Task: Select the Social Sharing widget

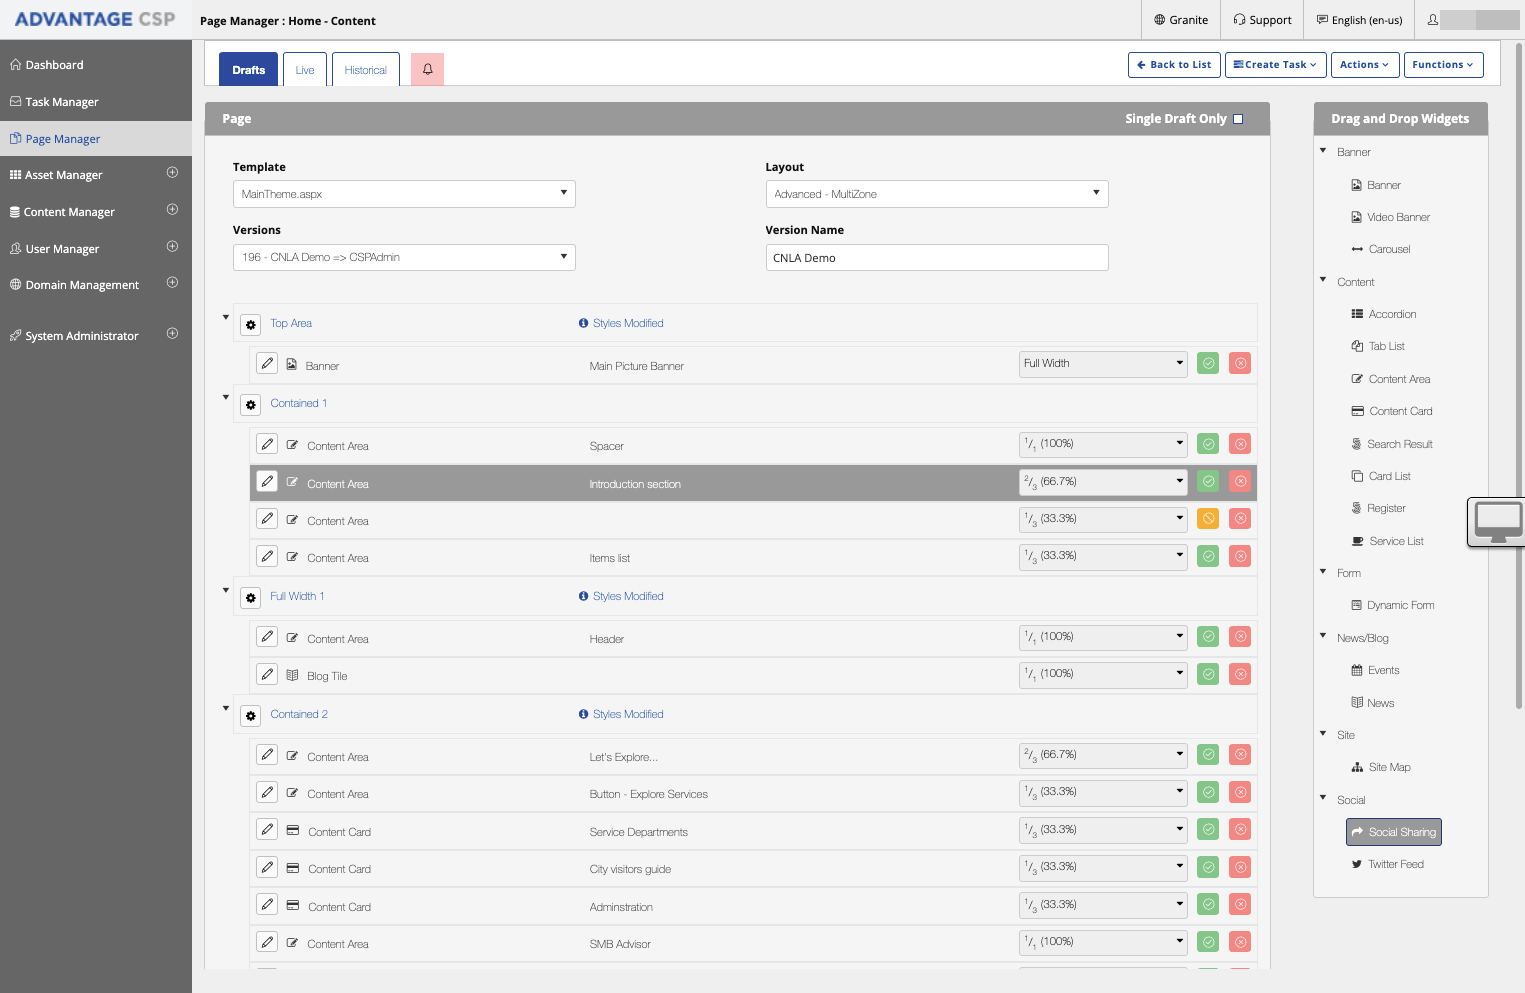Action: click(1393, 832)
